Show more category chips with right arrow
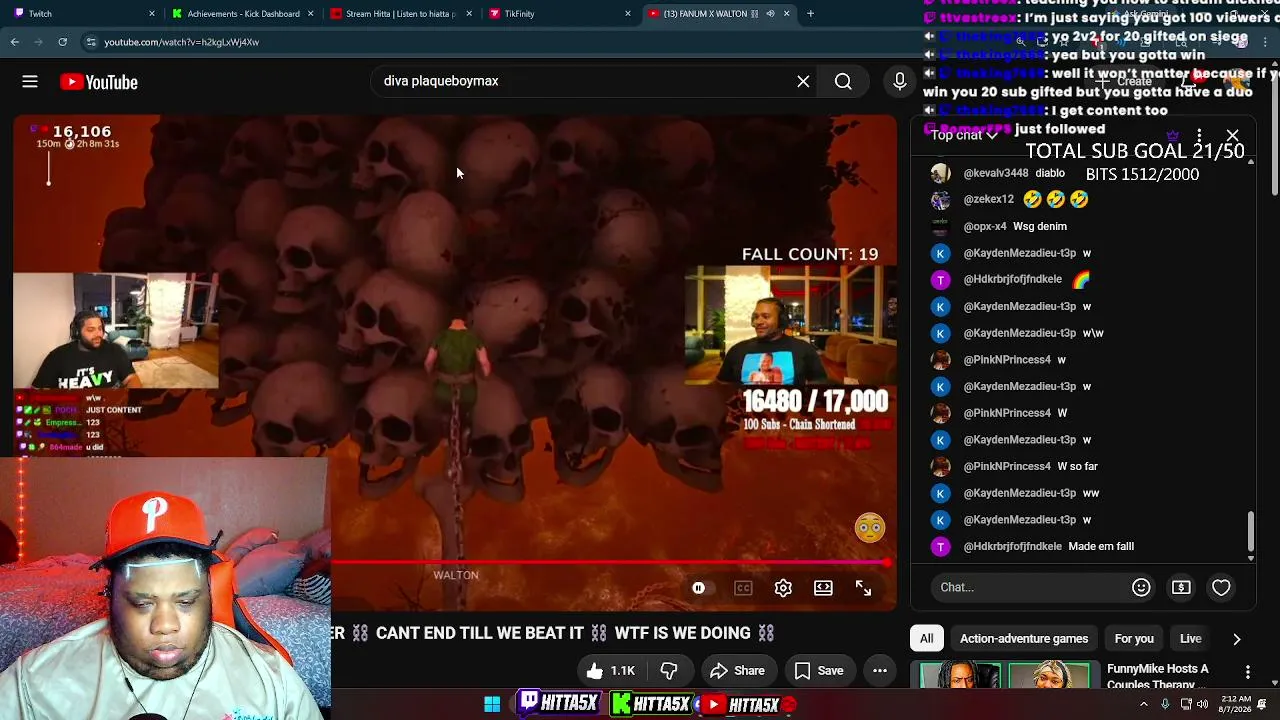The image size is (1280, 720). [x=1236, y=639]
